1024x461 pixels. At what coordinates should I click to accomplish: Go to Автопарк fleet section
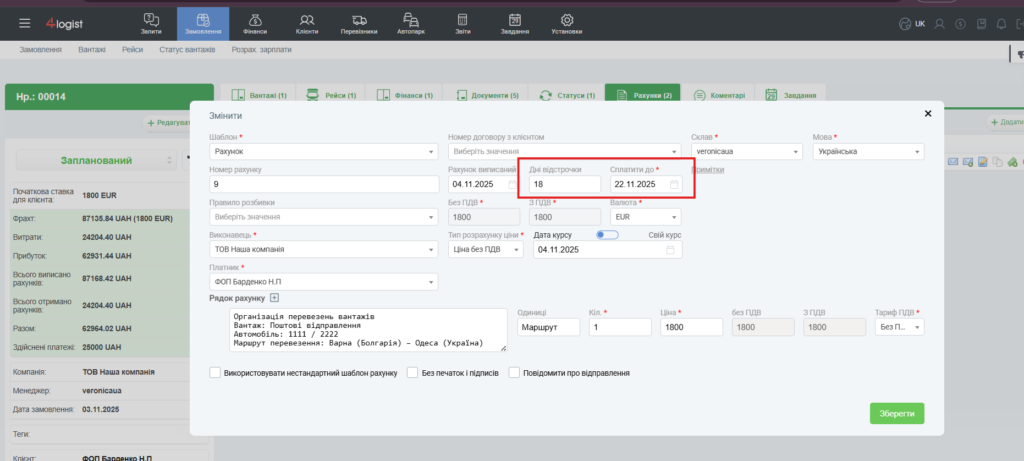click(x=411, y=24)
